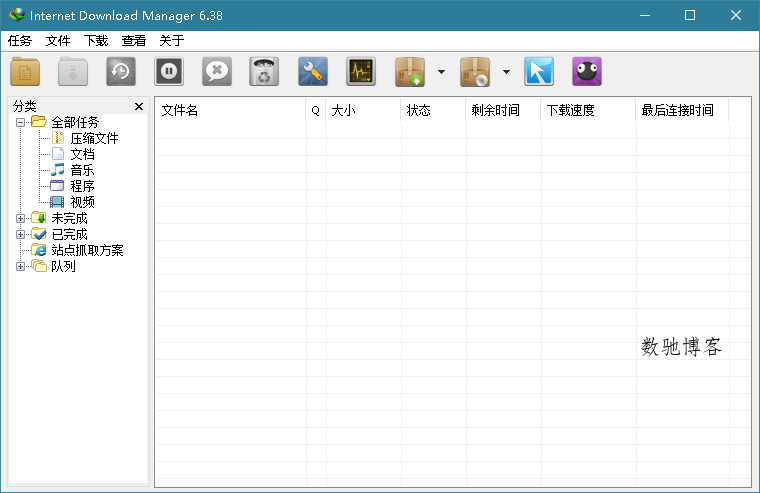Click the blue cursor arrow toolbar icon

[538, 72]
